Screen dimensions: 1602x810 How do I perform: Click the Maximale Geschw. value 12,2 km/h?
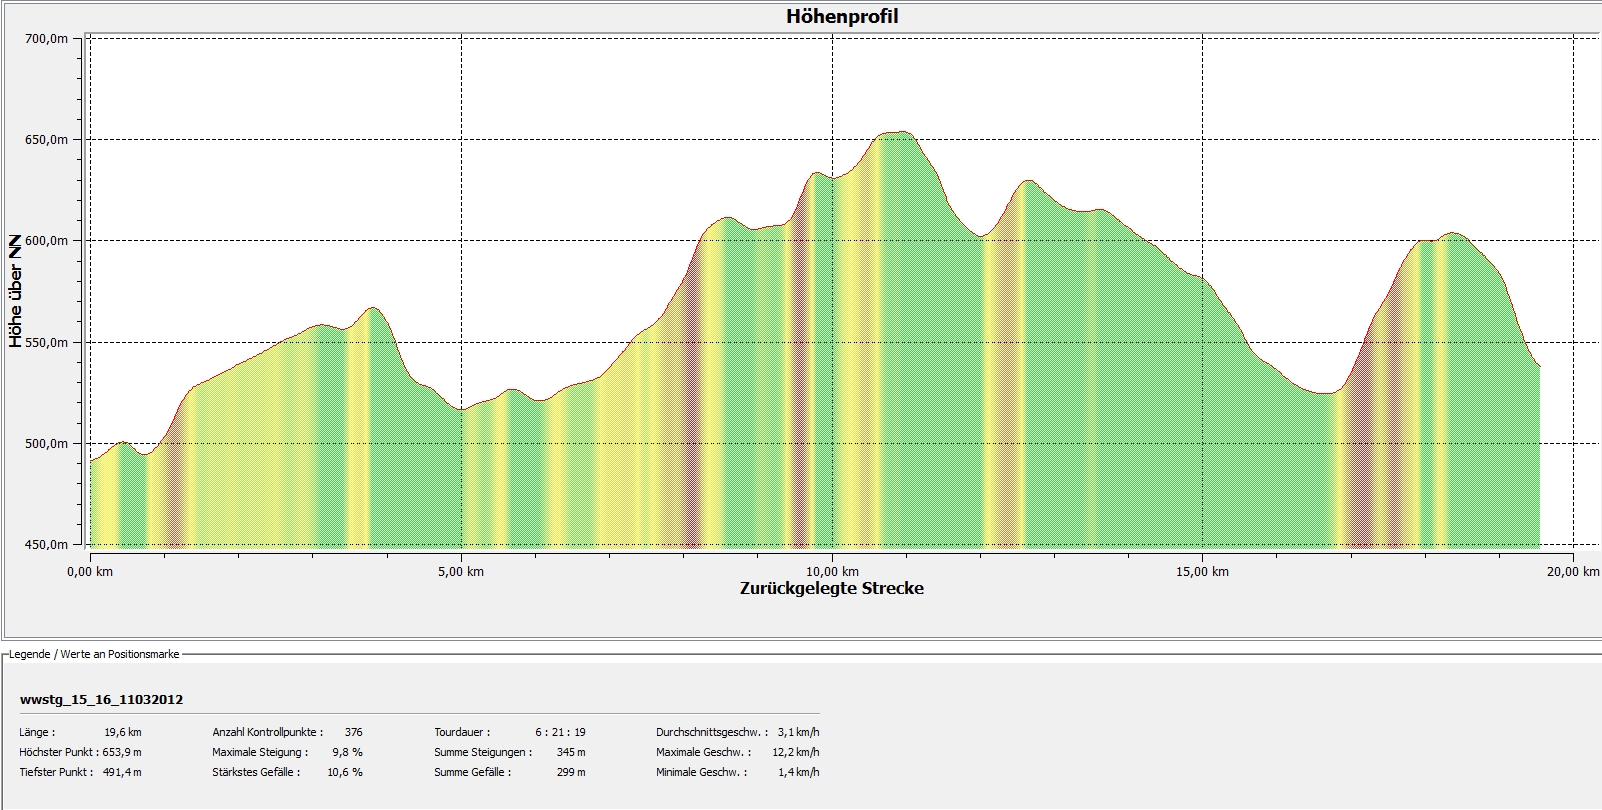tap(796, 752)
